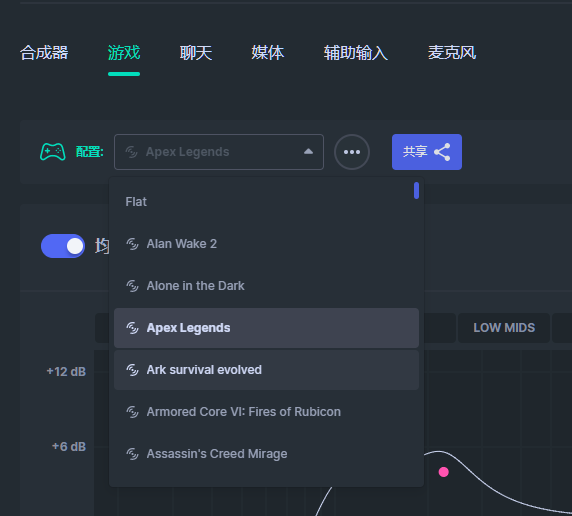The width and height of the screenshot is (572, 516).
Task: Choose Ark survival evolved preset
Action: [x=266, y=370]
